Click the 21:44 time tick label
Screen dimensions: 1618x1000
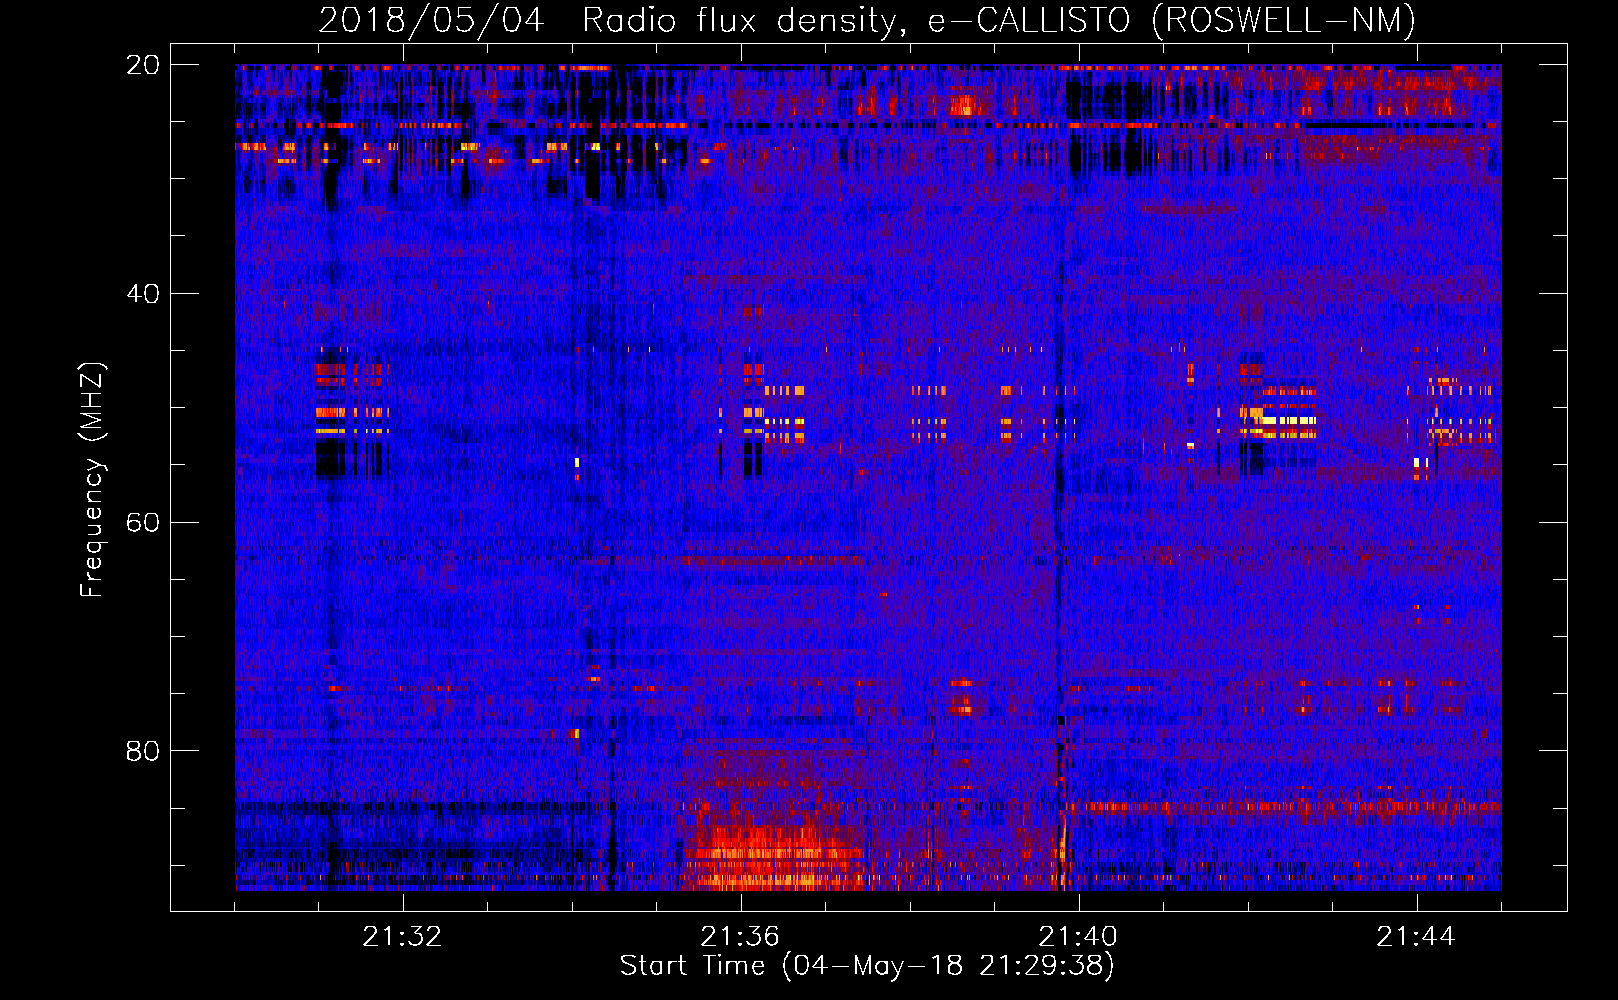tap(1416, 937)
